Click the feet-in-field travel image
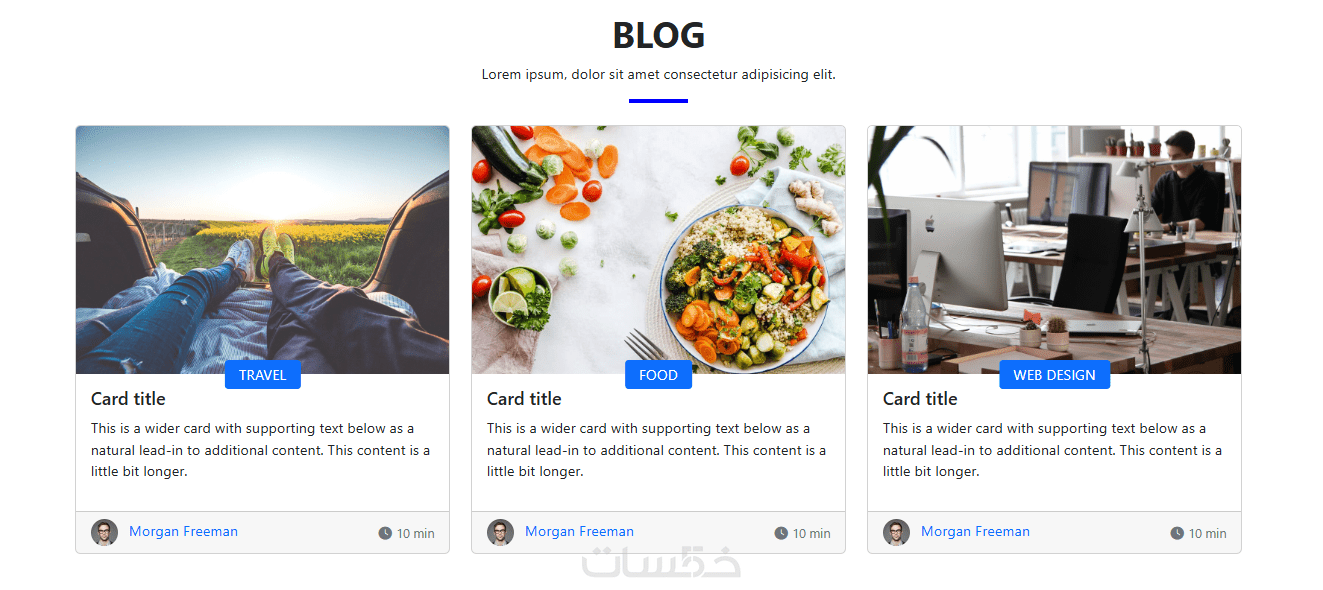The image size is (1323, 590). (x=262, y=250)
